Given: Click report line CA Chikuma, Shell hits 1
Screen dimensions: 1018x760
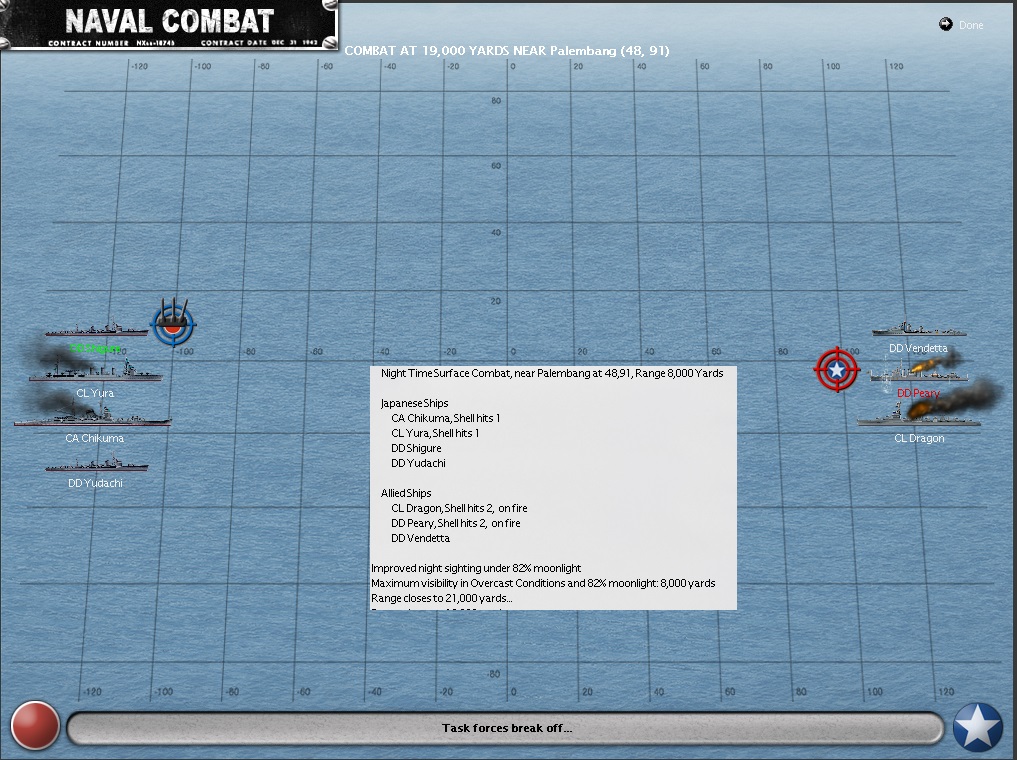Looking at the screenshot, I should 445,419.
